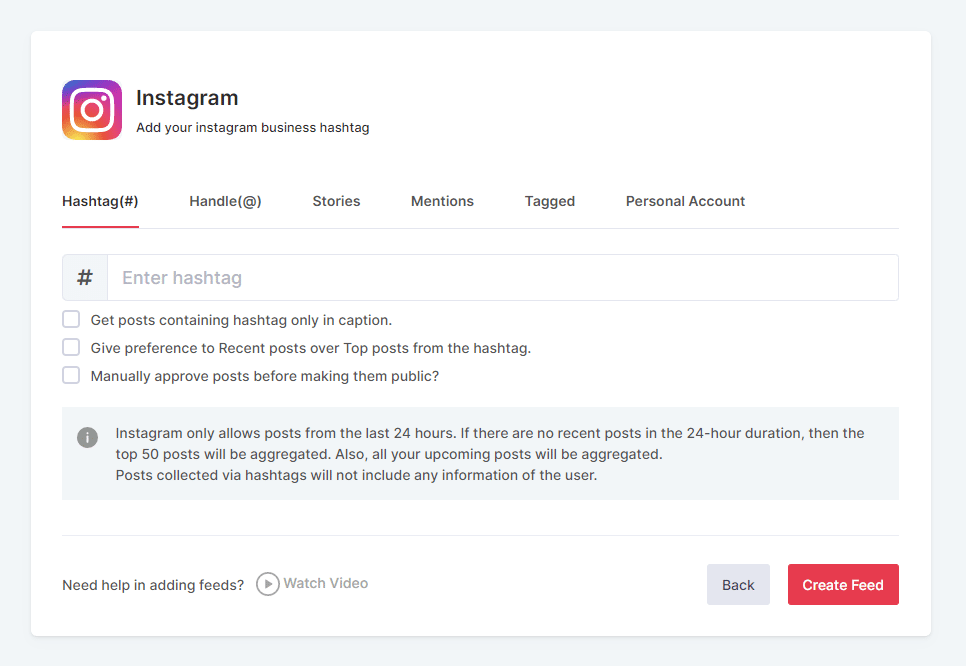The height and width of the screenshot is (666, 966).
Task: Click the Instagram heading title
Action: (x=187, y=98)
